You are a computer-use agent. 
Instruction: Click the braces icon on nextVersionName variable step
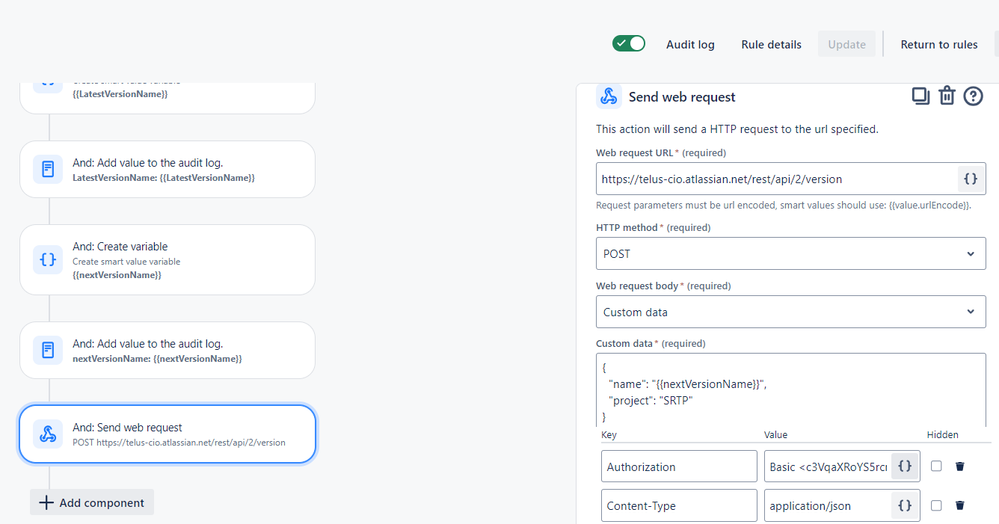point(48,259)
